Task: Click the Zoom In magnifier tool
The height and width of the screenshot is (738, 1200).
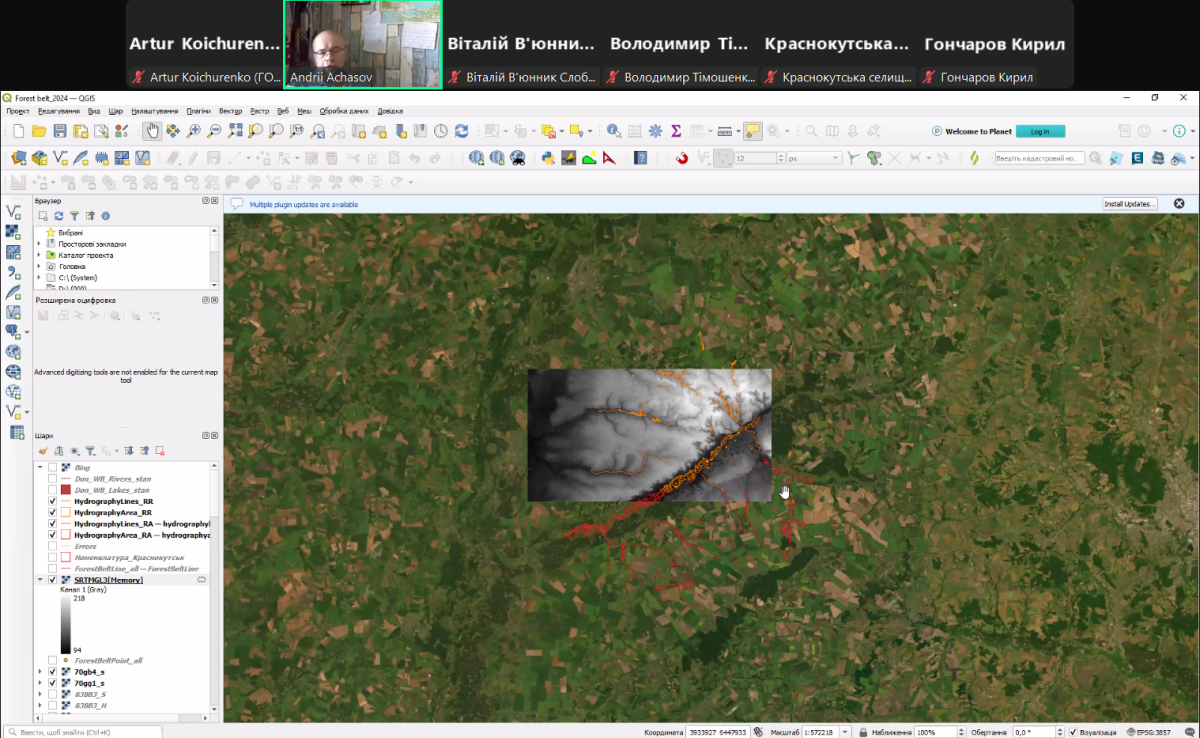Action: tap(194, 131)
